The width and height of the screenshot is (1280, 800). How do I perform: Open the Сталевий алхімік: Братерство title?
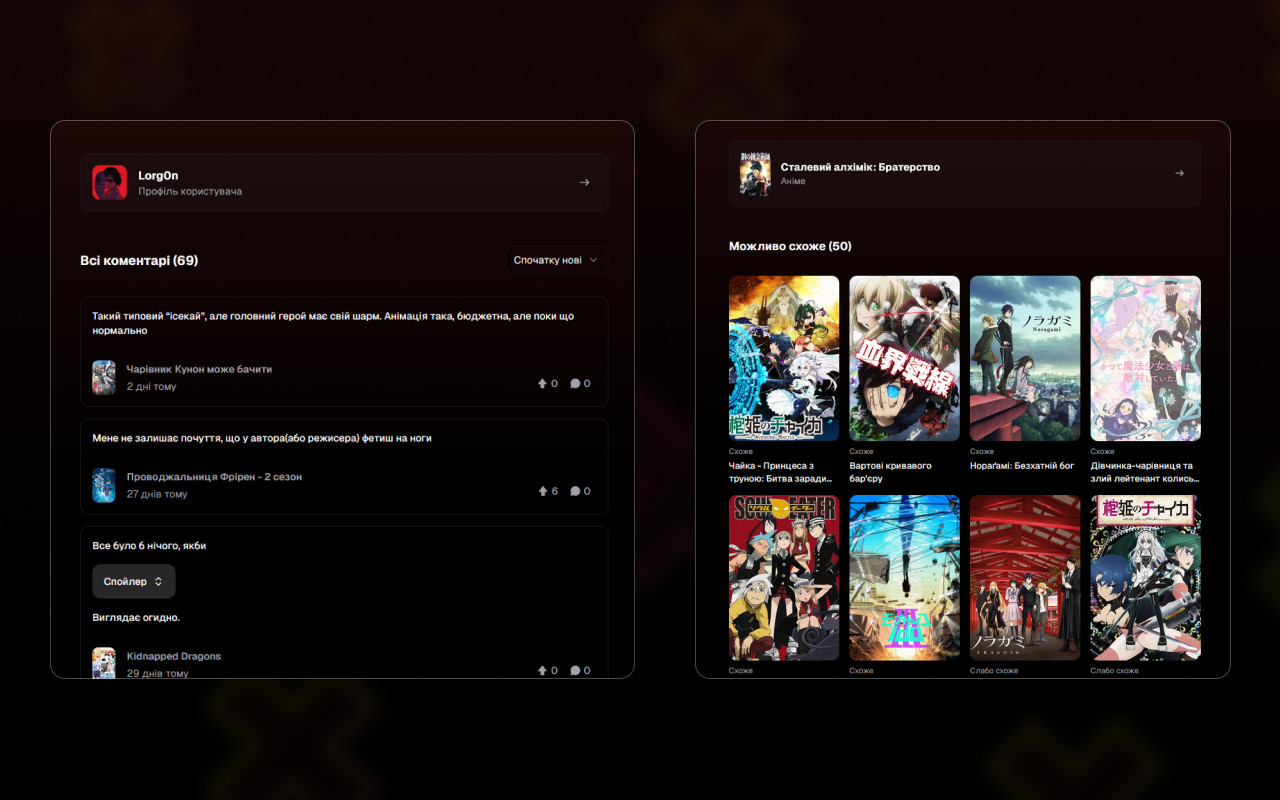[x=860, y=167]
